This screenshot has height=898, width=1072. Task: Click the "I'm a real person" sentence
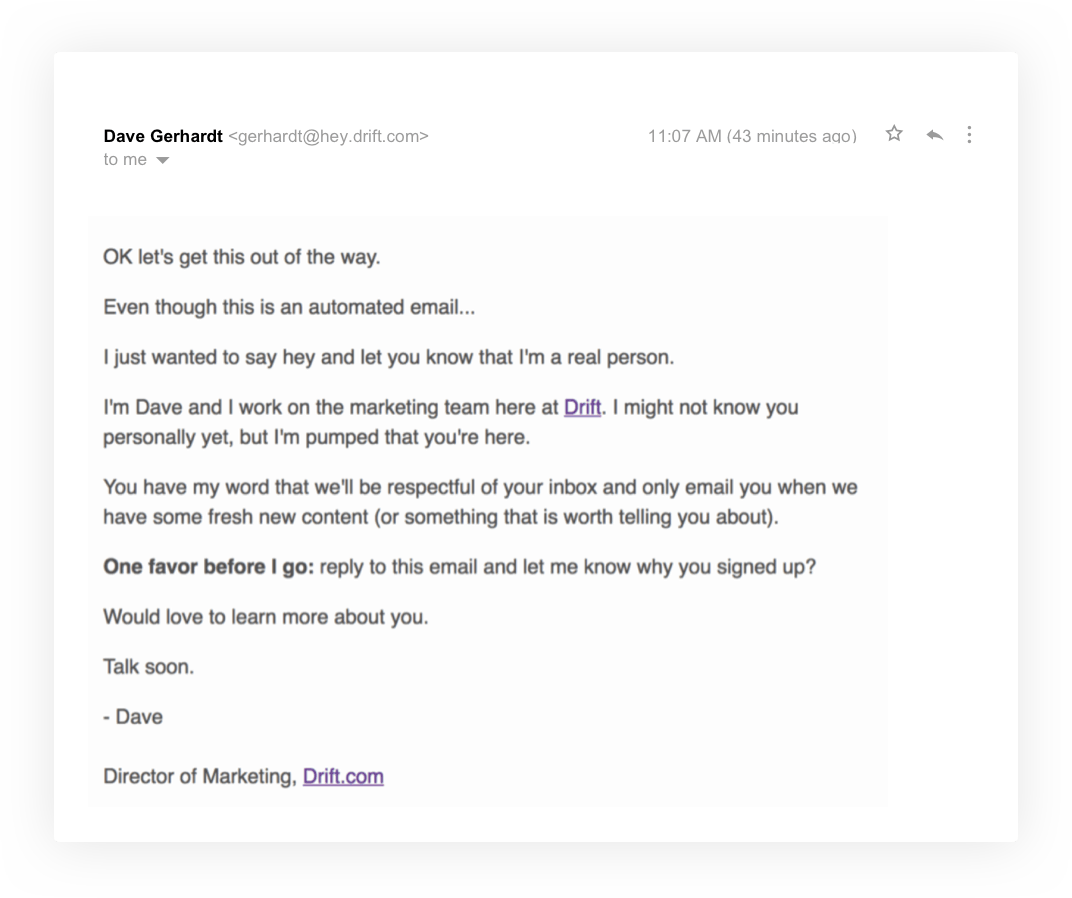(x=388, y=358)
